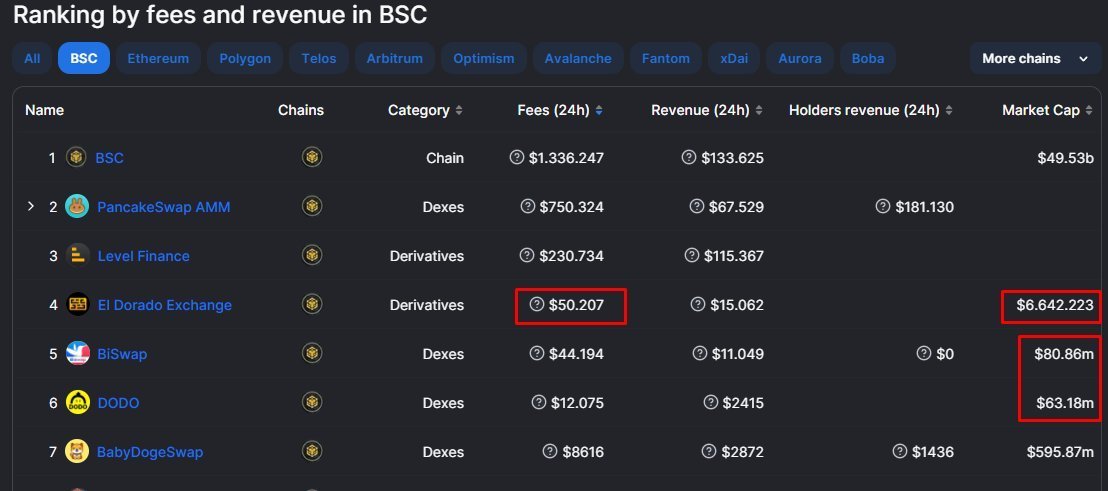Viewport: 1108px width, 491px height.
Task: Click help icon beside $8616 fees
Action: 550,451
